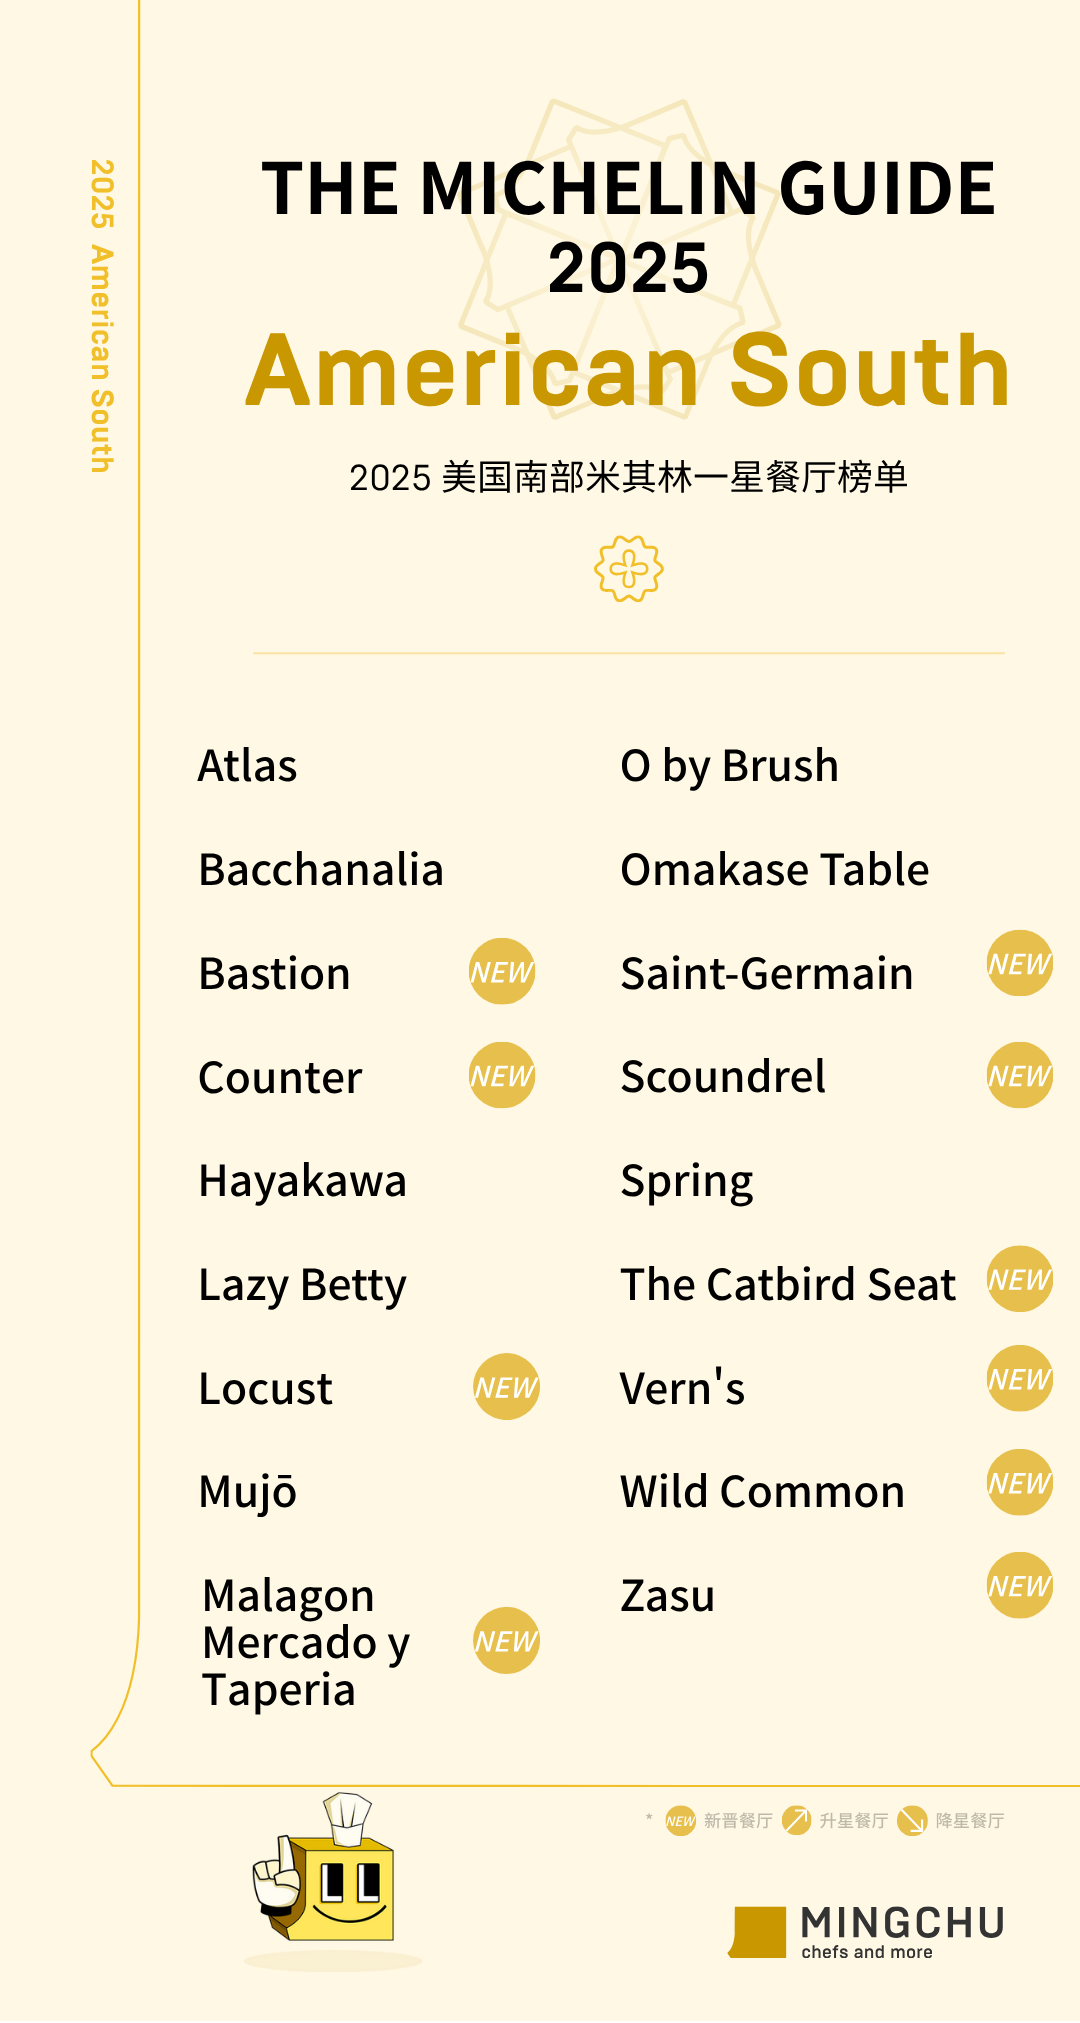The image size is (1080, 2023).
Task: Click the Malagon Mercado y Taperia entry
Action: pyautogui.click(x=306, y=1642)
